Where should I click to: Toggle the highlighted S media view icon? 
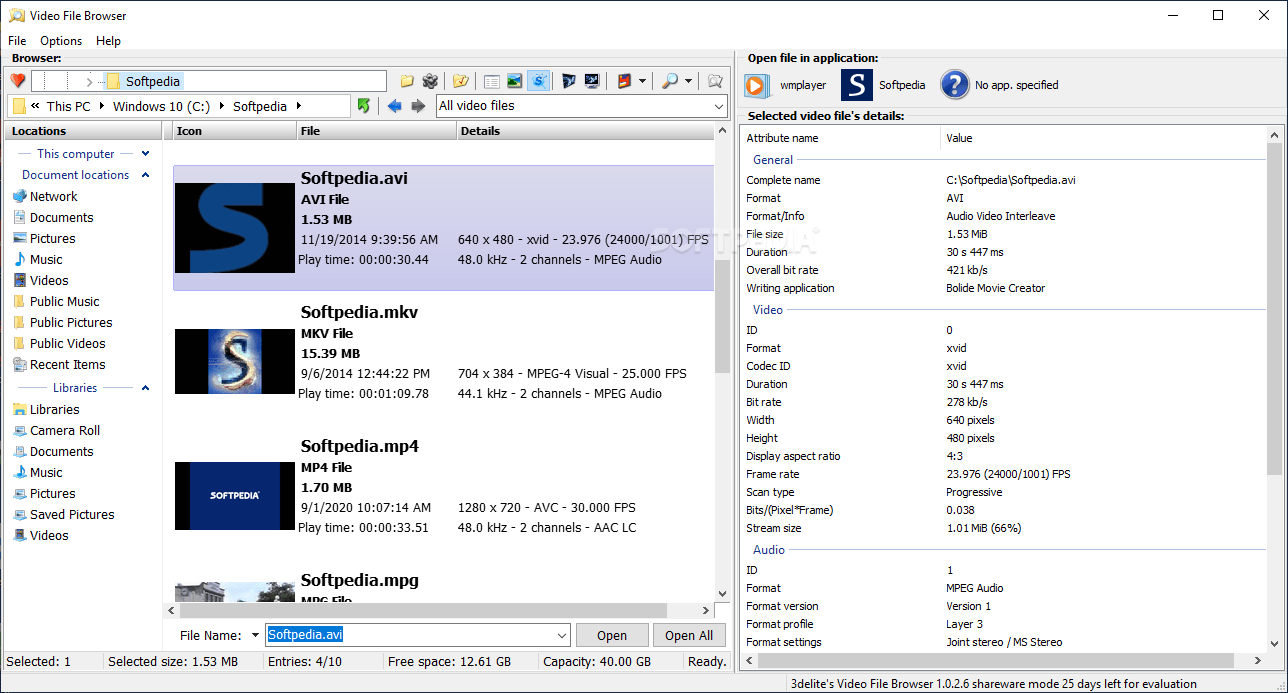539,81
